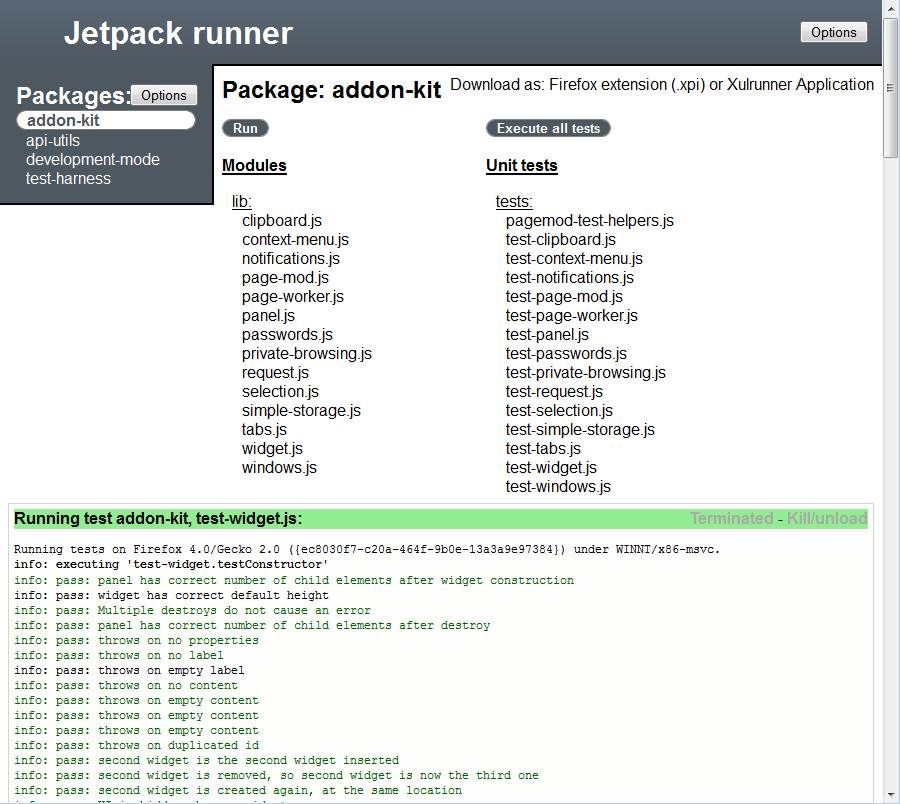Viewport: 900px width, 804px height.
Task: Open the selection.js module
Action: click(x=280, y=391)
